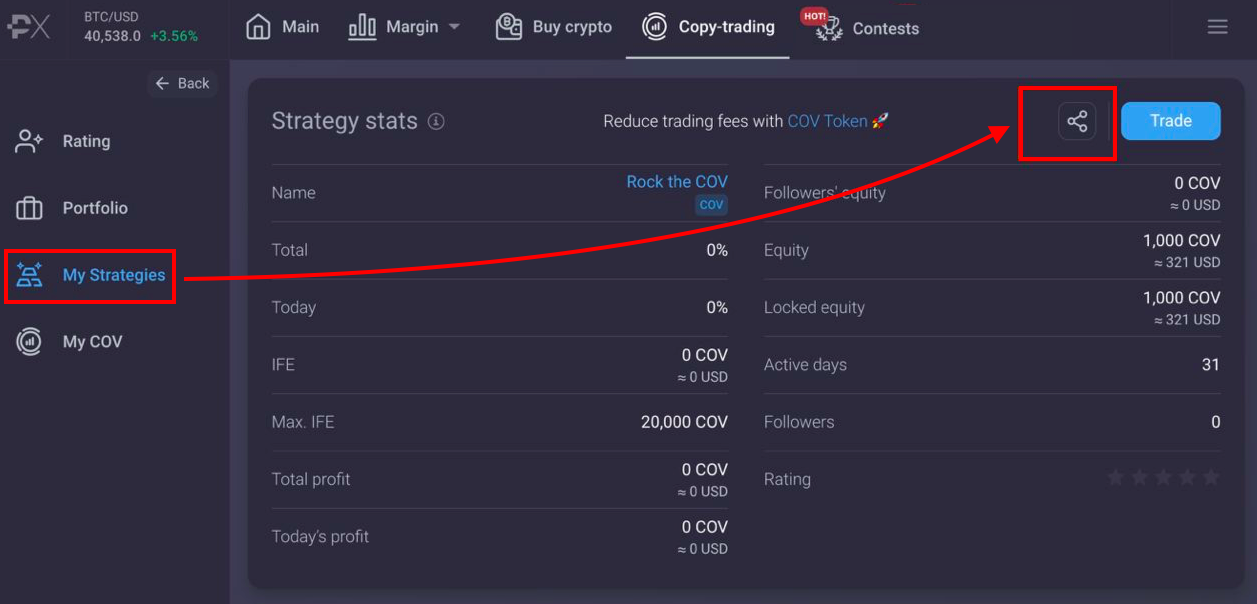Viewport: 1257px width, 604px height.
Task: Select My Strategies in the sidebar
Action: tap(113, 275)
